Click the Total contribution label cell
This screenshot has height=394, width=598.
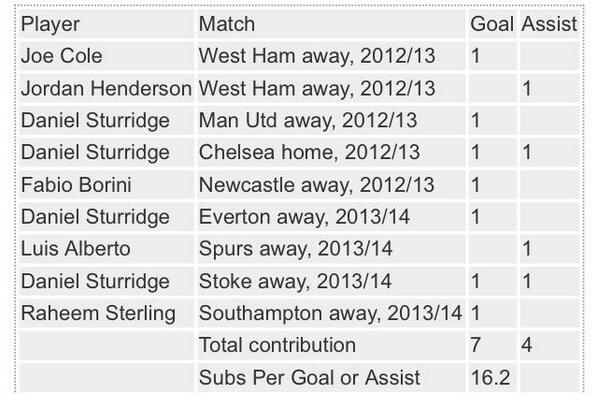click(331, 346)
